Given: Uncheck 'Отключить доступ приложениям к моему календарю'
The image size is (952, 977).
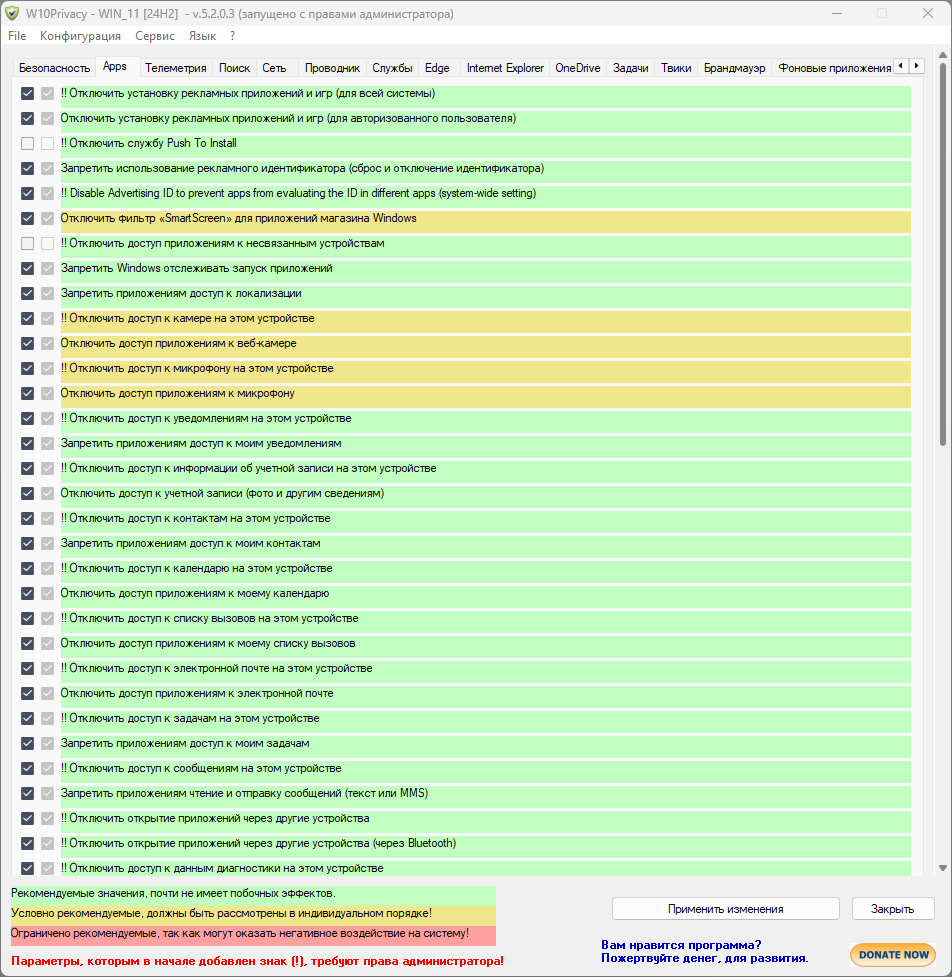Looking at the screenshot, I should (27, 593).
